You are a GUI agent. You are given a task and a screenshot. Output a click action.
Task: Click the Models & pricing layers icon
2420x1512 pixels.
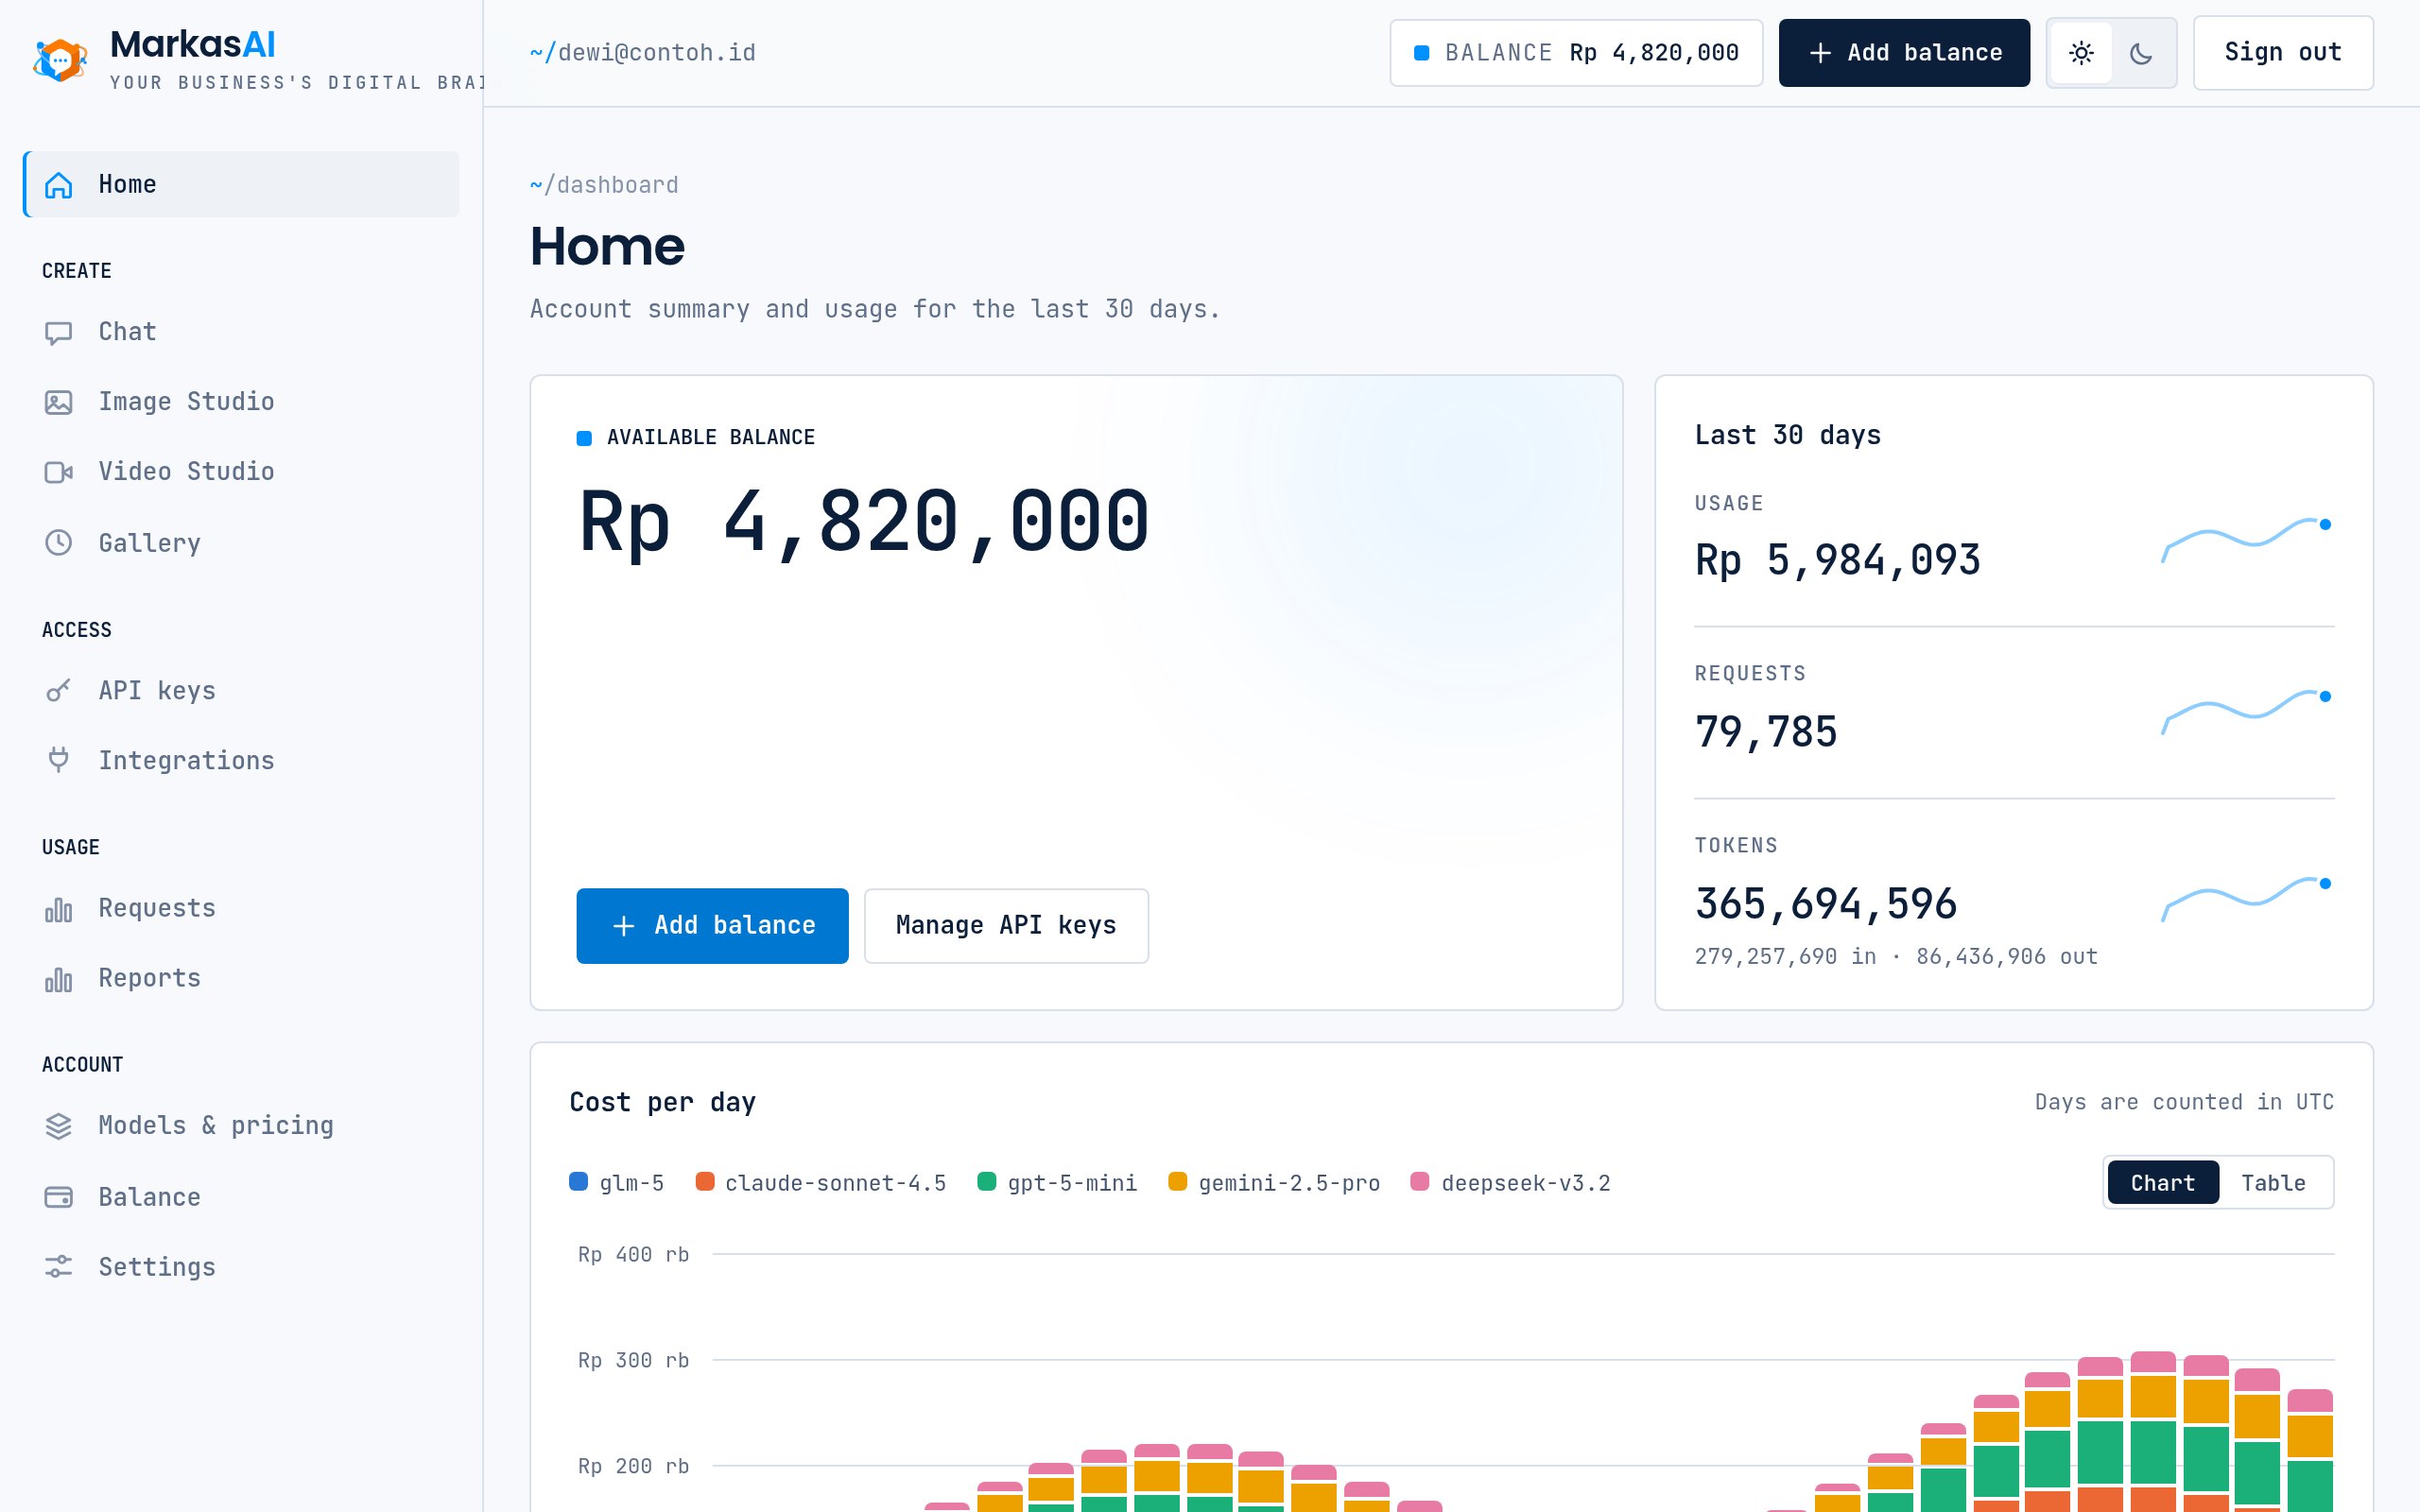pyautogui.click(x=59, y=1126)
